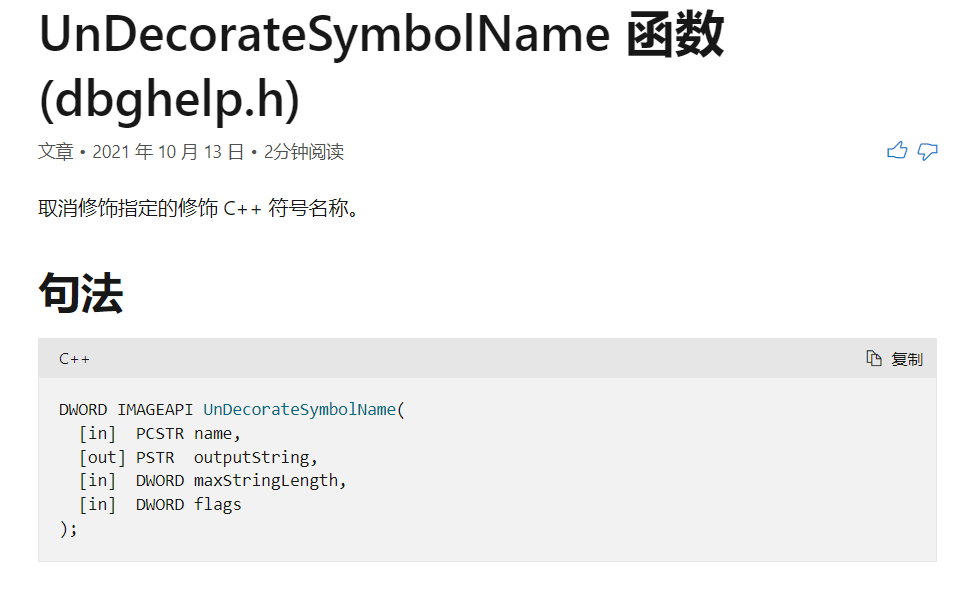Click the closing ); line of code
Viewport: 977px width, 590px height.
(68, 528)
